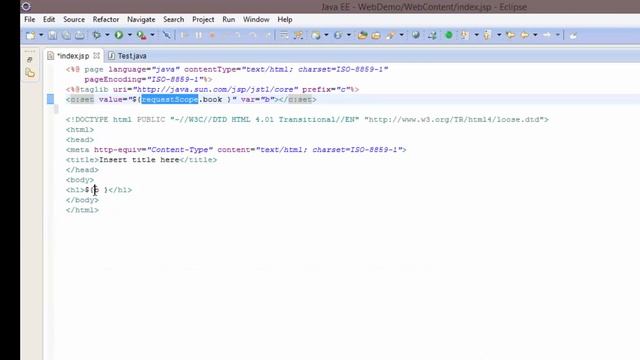Click the Save icon in toolbar
640x360 pixels.
[x=52, y=36]
